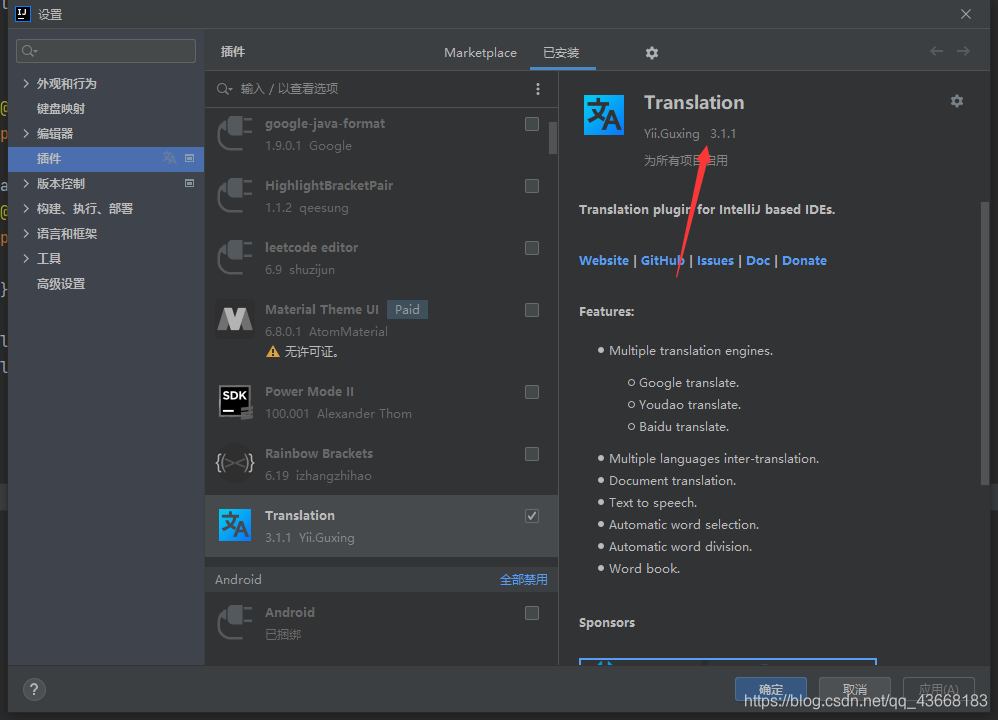This screenshot has height=720, width=998.
Task: Switch to the 已安装 tab
Action: click(561, 53)
